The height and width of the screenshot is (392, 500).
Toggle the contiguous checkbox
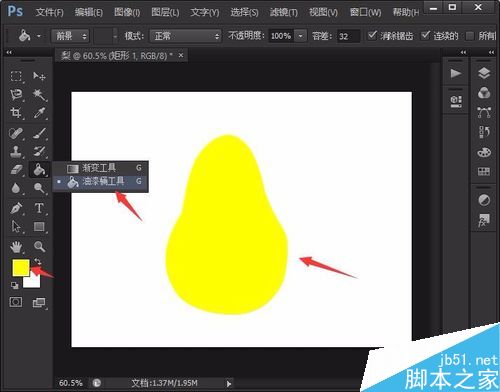[425, 35]
